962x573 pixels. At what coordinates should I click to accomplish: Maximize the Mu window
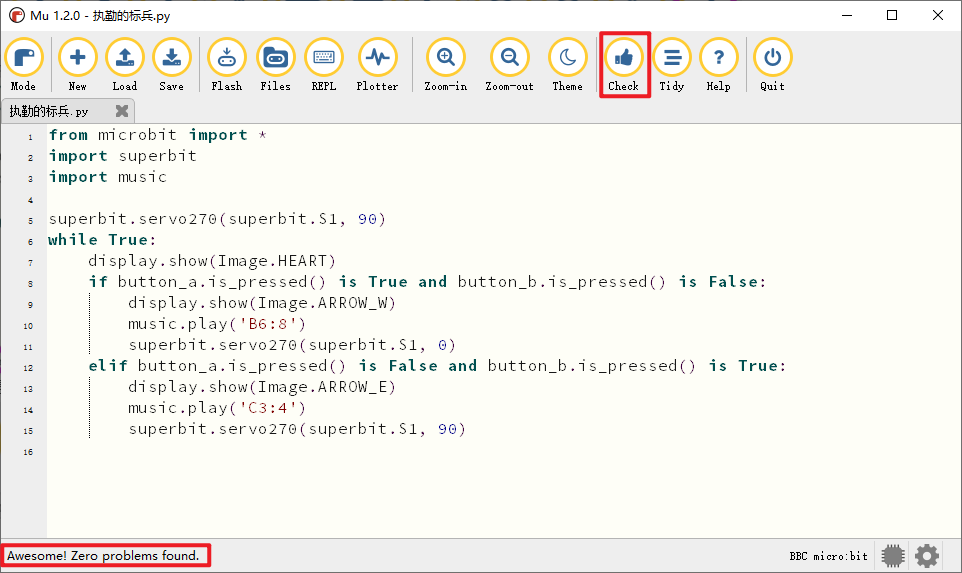click(x=892, y=15)
